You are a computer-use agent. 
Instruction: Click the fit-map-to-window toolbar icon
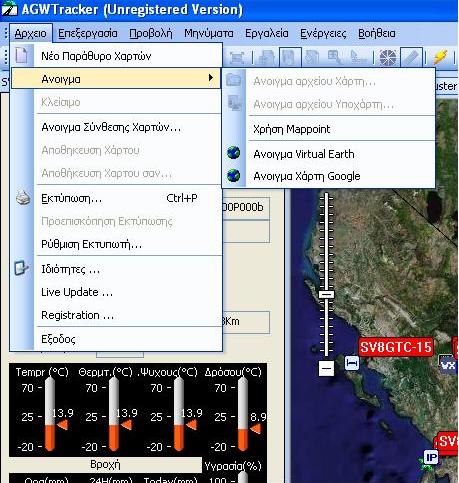pos(237,58)
